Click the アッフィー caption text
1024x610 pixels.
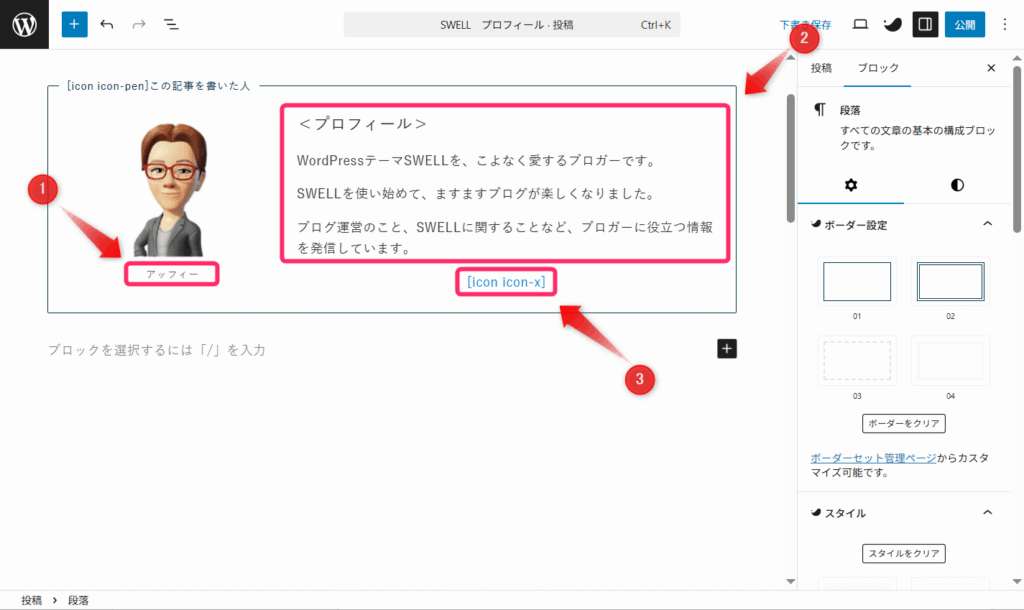(172, 274)
